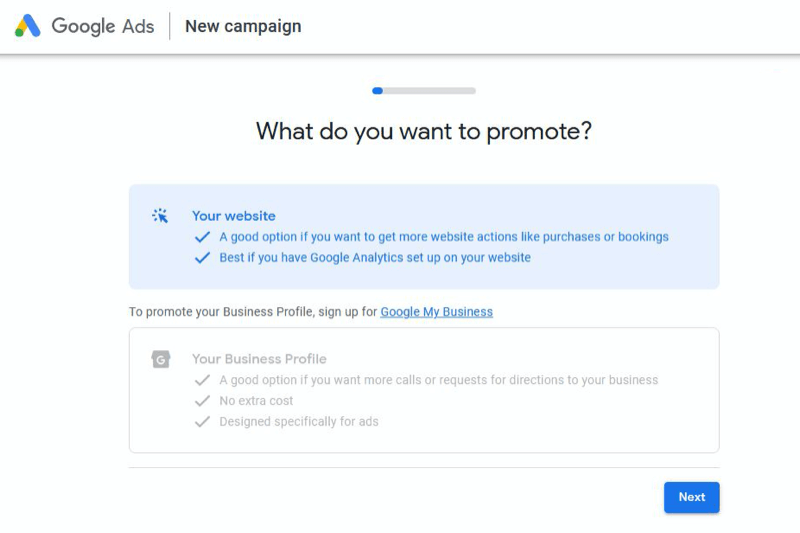Screen dimensions: 800x533
Task: Choose the 'Your website' heading text
Action: pos(234,216)
